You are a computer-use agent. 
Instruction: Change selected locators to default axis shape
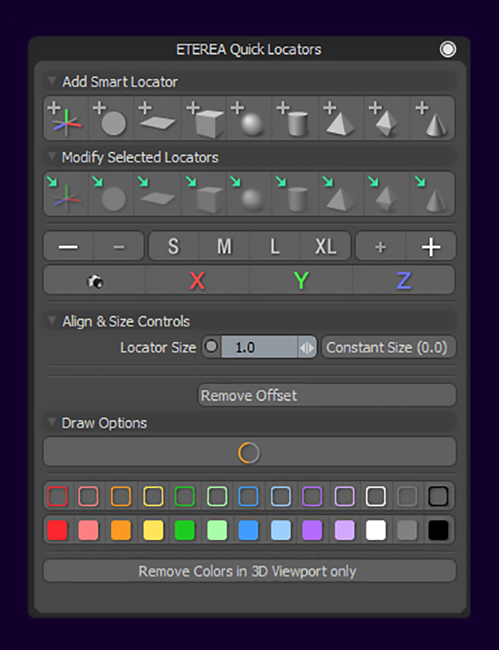pyautogui.click(x=66, y=194)
